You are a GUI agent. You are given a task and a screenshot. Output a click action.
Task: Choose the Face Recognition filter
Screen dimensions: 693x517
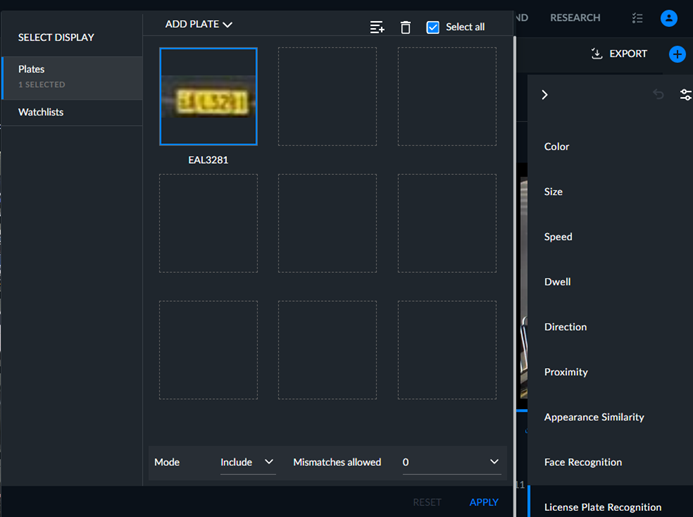coord(583,462)
